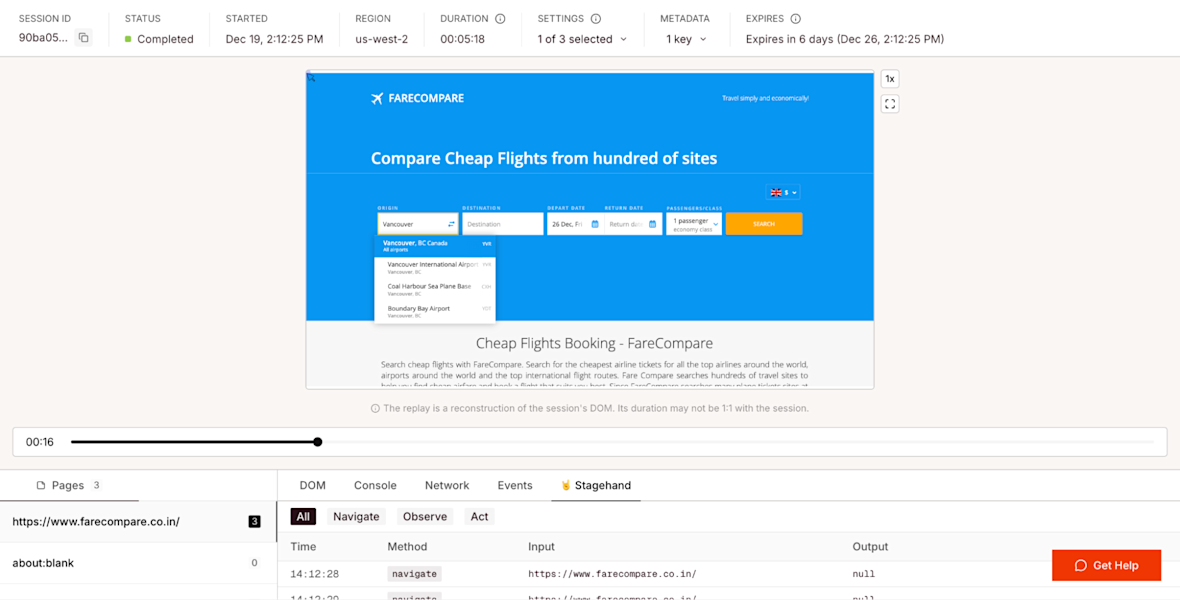This screenshot has width=1180, height=600.
Task: Swap origin and destination arrows icon
Action: click(452, 224)
